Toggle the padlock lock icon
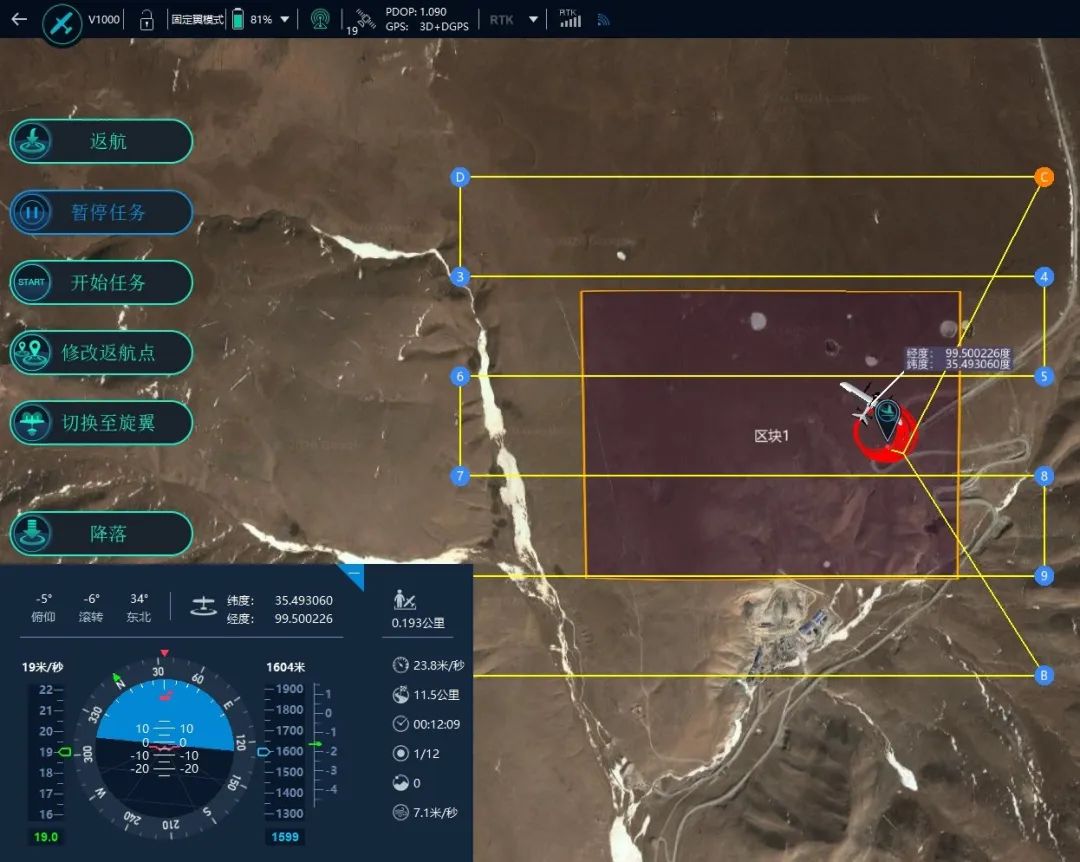 tap(147, 19)
